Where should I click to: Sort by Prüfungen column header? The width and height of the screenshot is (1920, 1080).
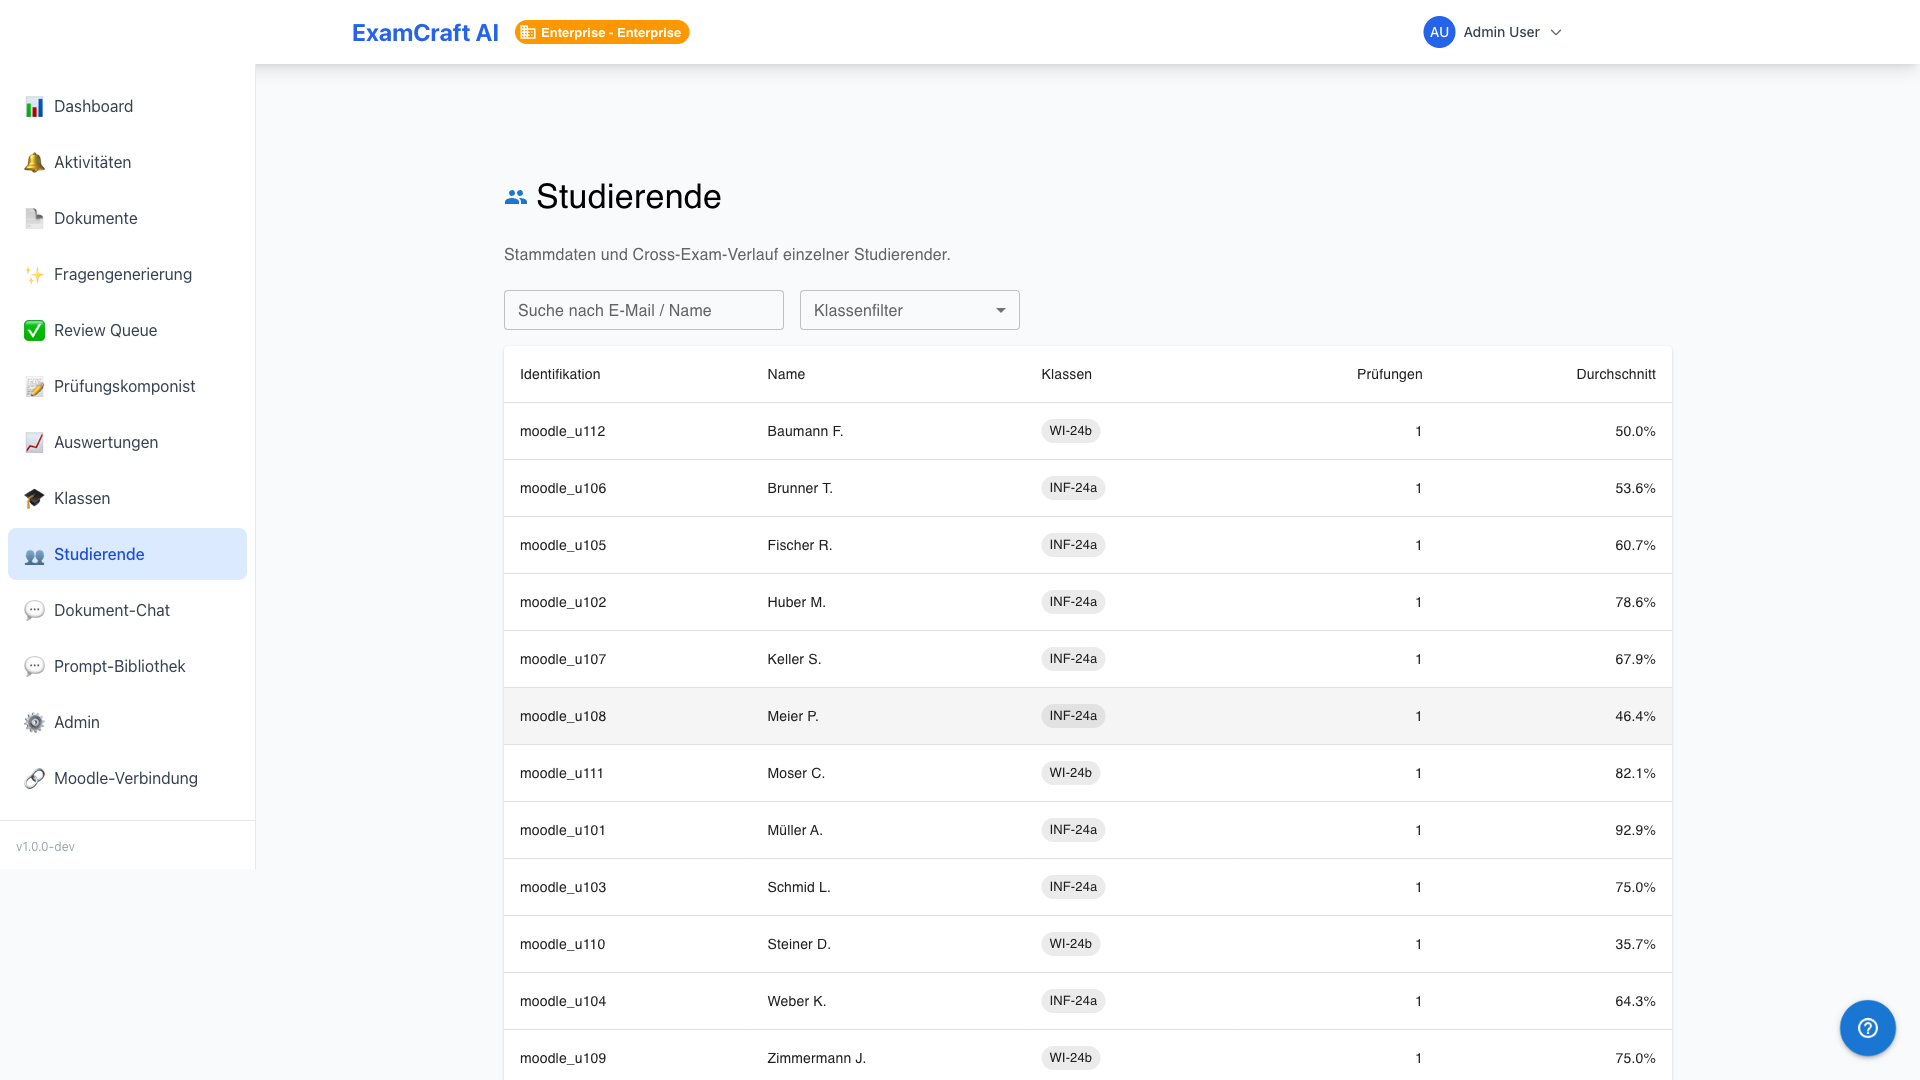pyautogui.click(x=1389, y=374)
